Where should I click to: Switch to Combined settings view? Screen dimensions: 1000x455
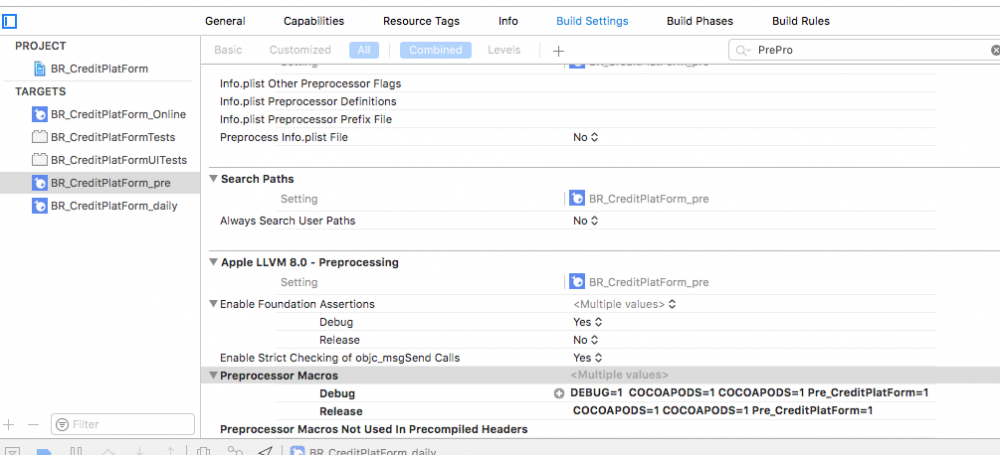435,50
